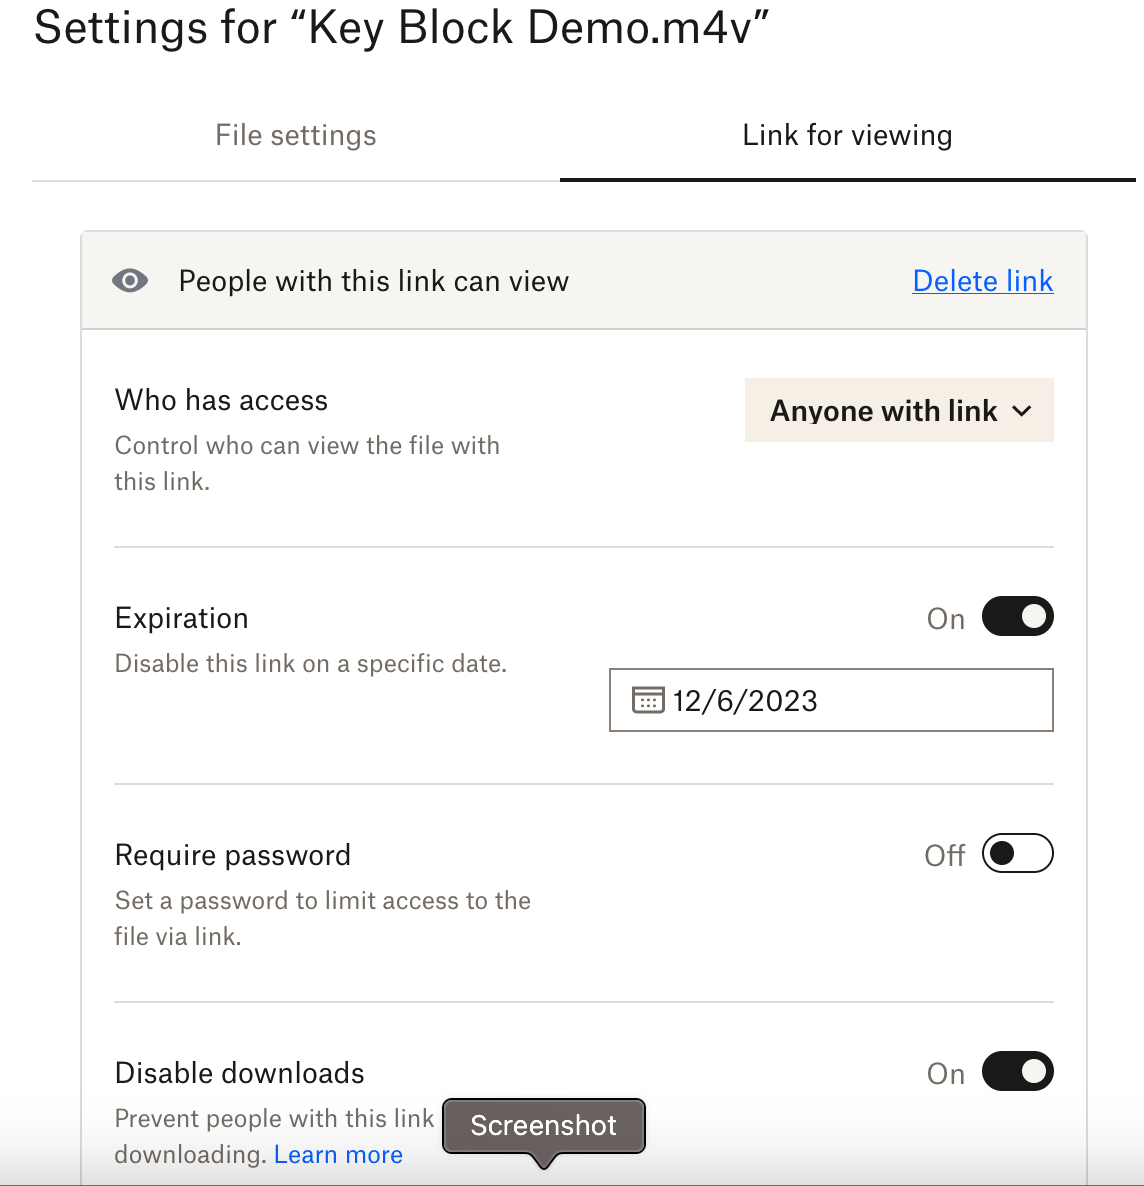Open the Learn more link
Screen dimensions: 1144x1186
click(x=338, y=1155)
